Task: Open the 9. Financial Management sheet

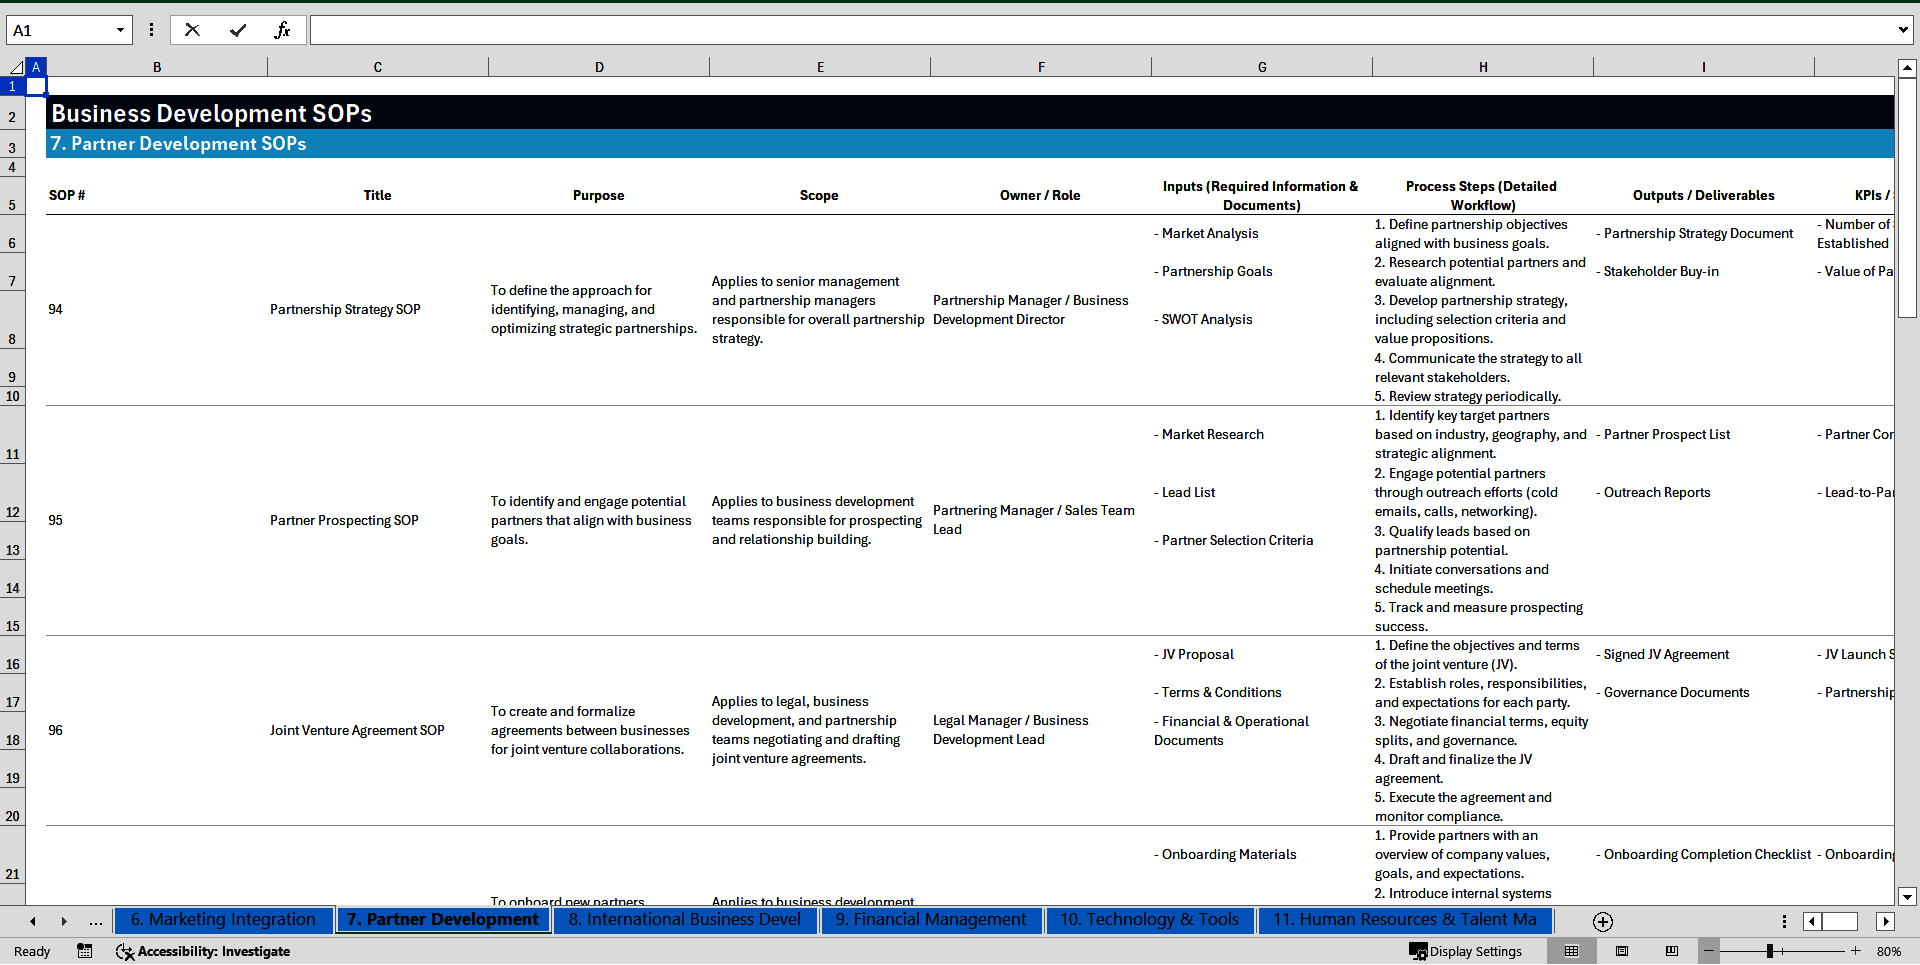Action: click(x=931, y=920)
